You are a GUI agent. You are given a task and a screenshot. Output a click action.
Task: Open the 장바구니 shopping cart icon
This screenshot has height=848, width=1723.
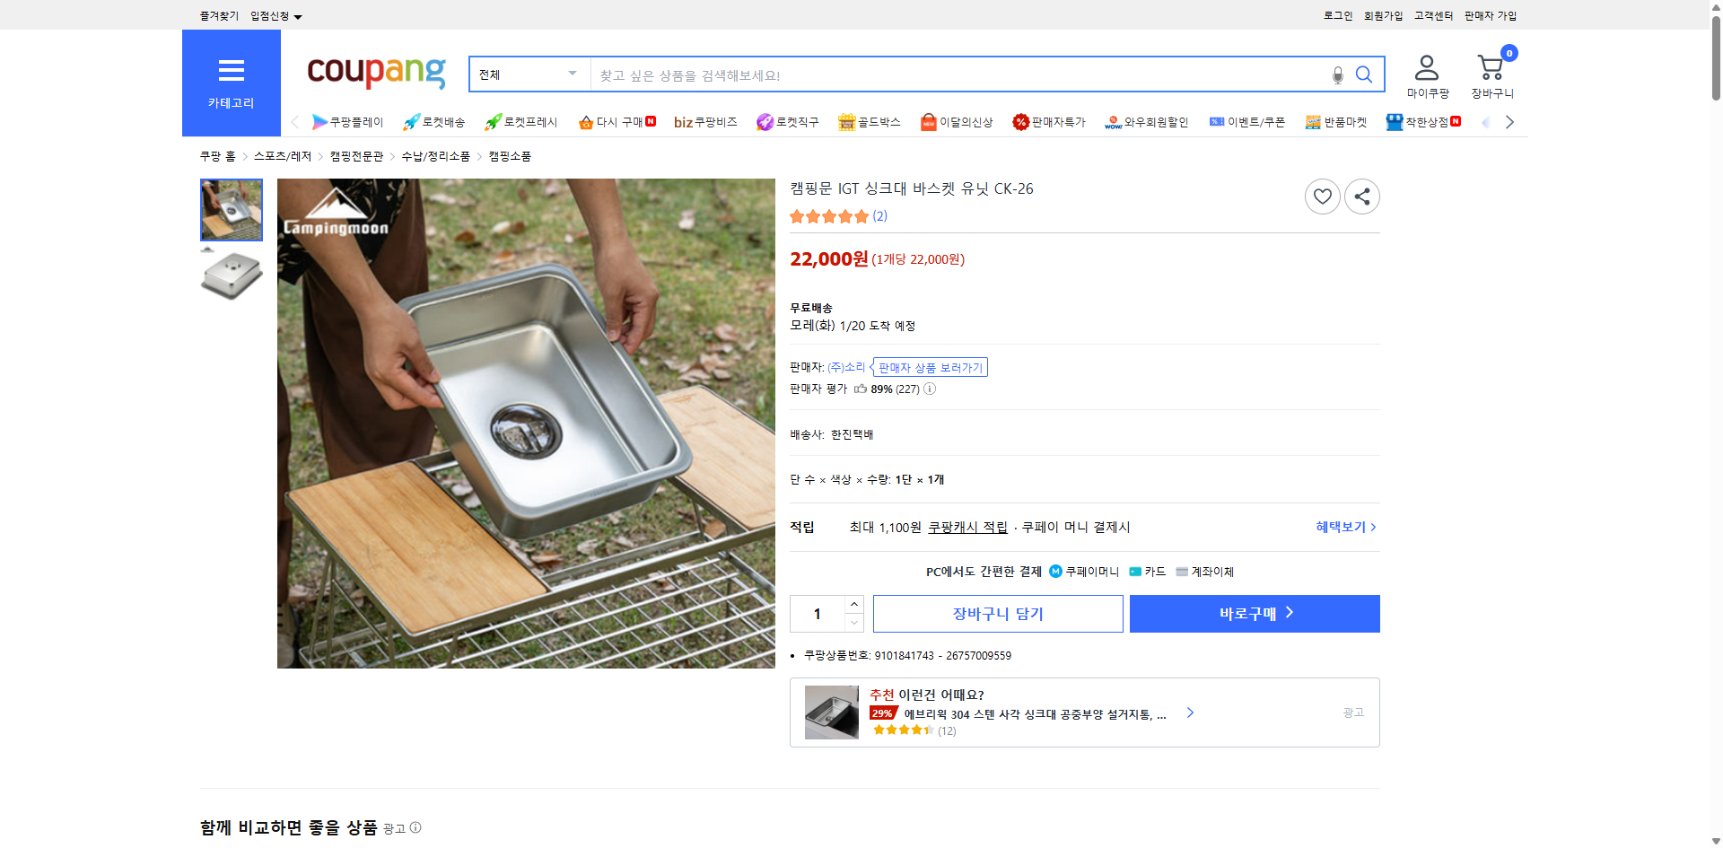point(1491,67)
